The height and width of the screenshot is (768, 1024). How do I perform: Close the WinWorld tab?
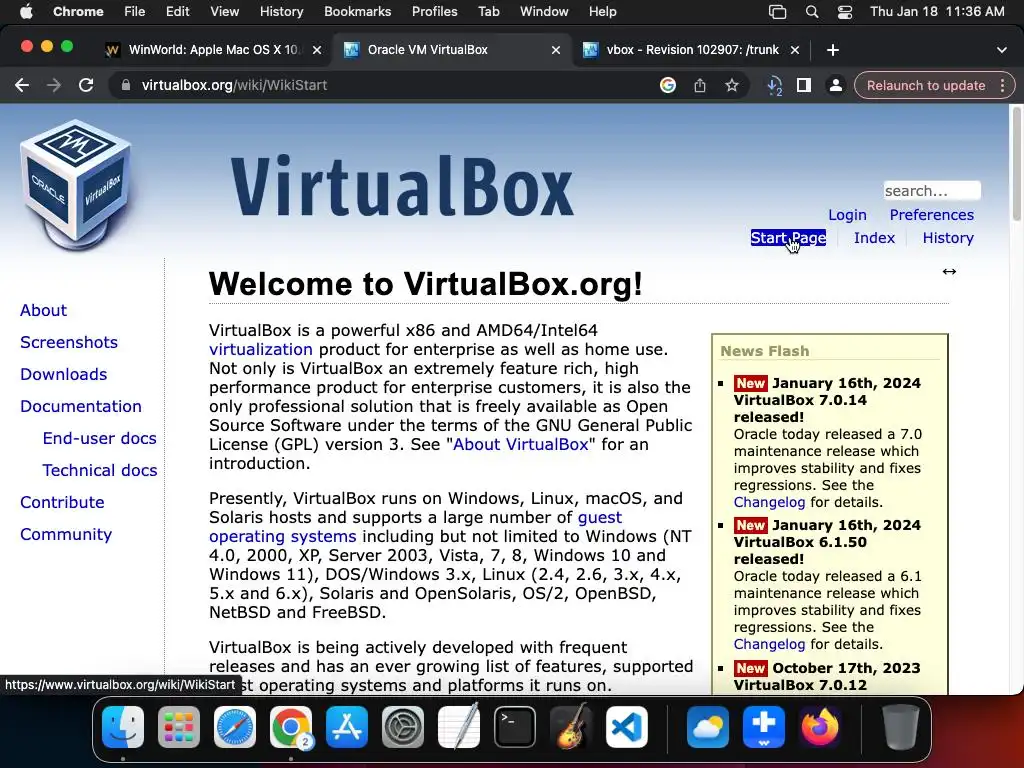[x=317, y=50]
